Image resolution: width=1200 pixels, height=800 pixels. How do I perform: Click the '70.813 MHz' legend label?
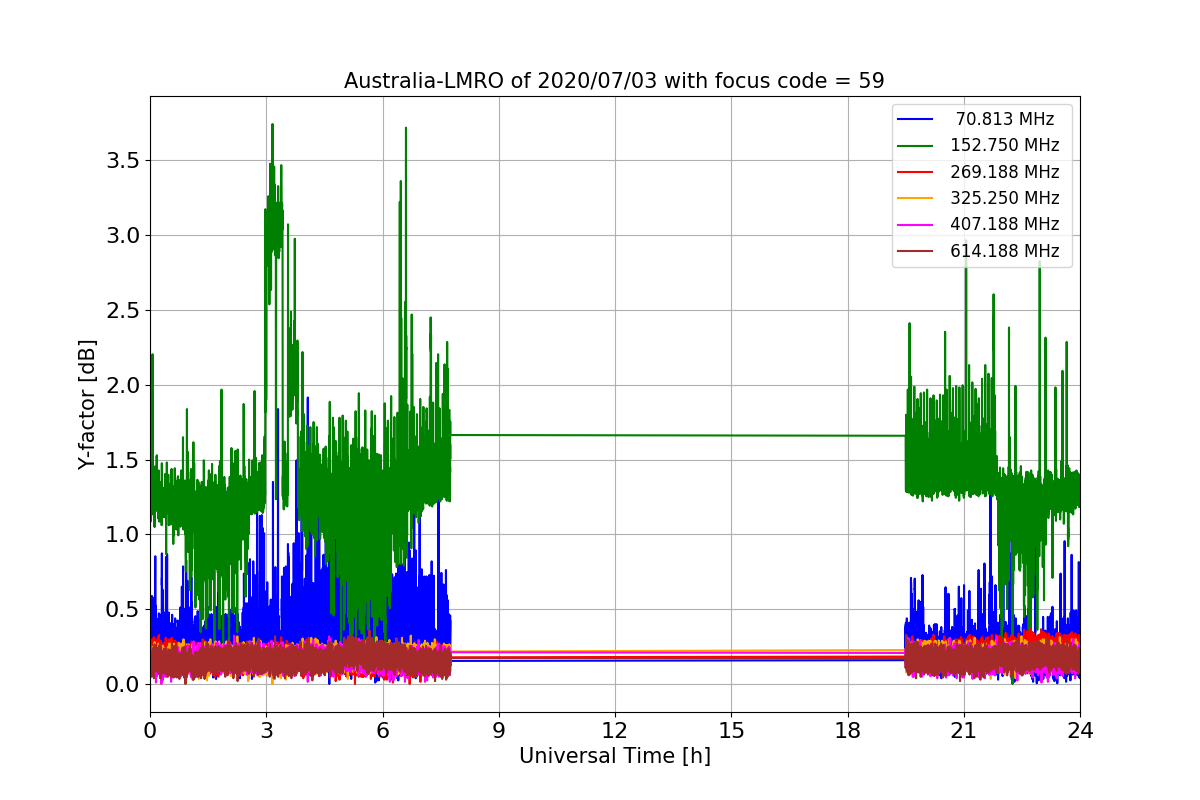point(1005,119)
